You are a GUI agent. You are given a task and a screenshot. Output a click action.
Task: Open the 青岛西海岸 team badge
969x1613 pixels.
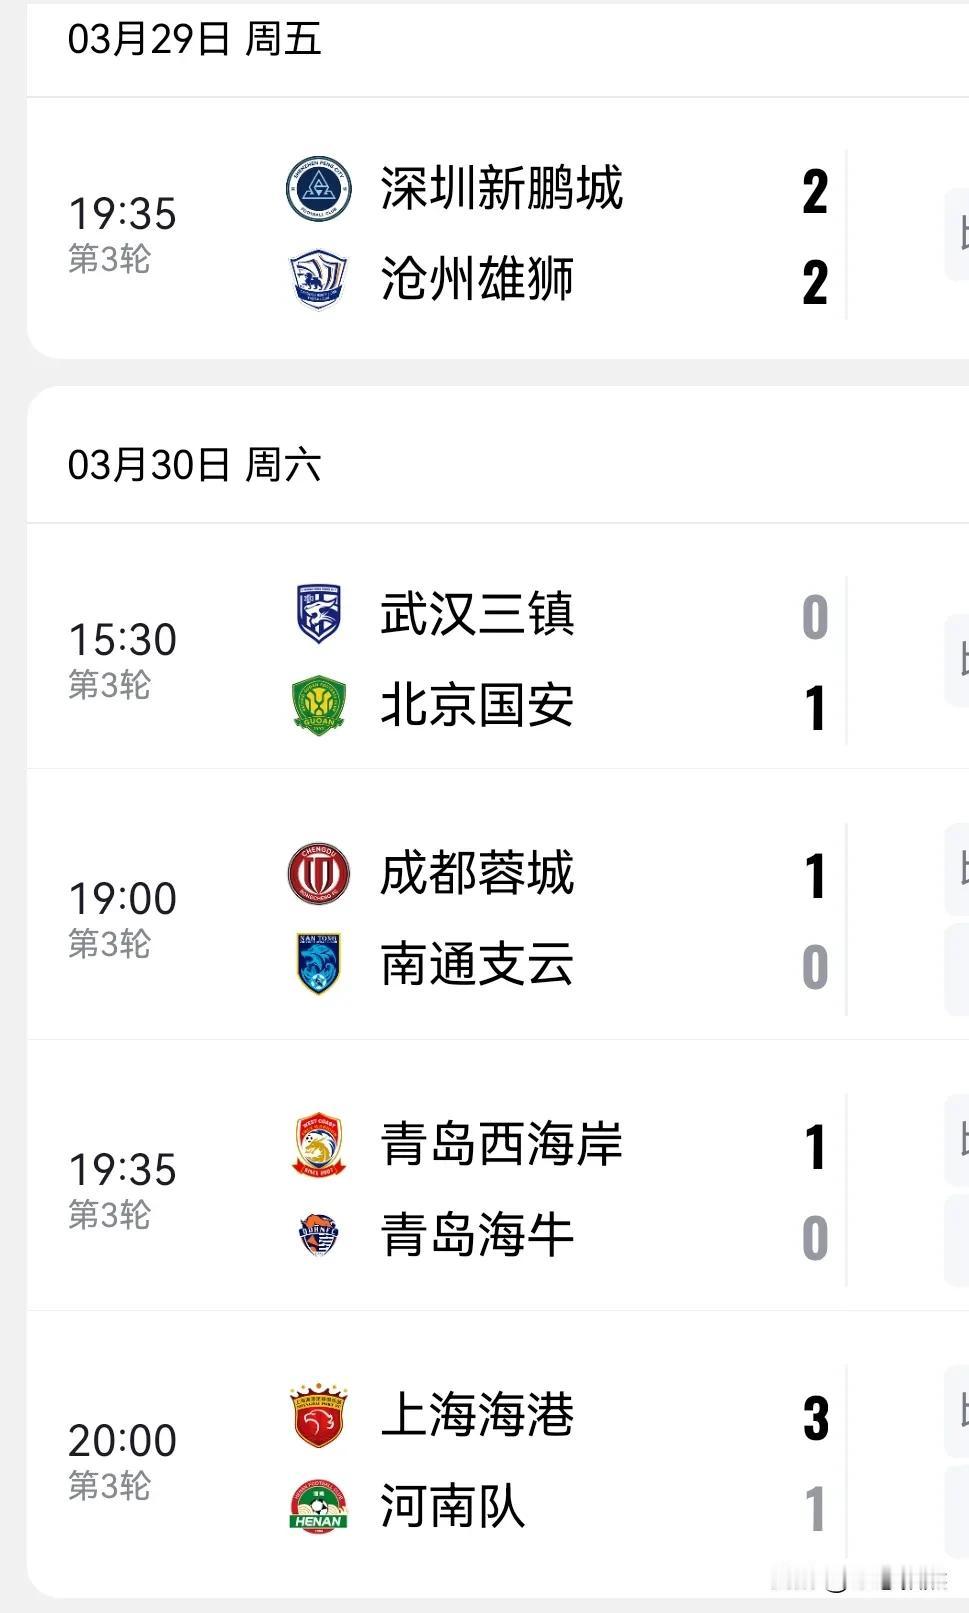tap(319, 1145)
